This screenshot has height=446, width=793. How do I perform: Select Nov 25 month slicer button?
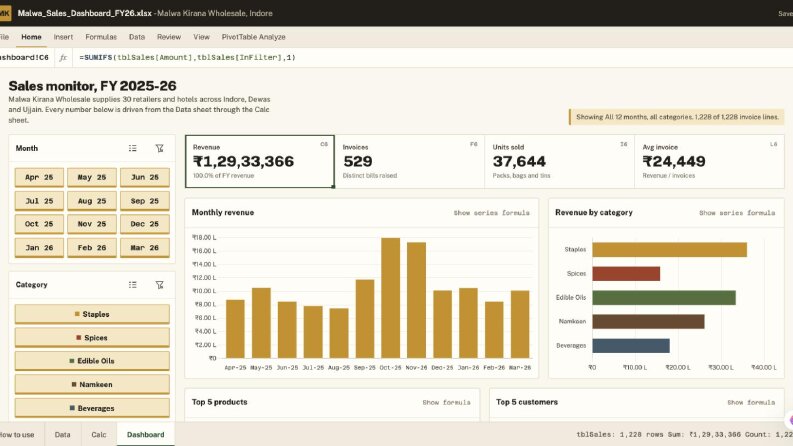pos(92,224)
